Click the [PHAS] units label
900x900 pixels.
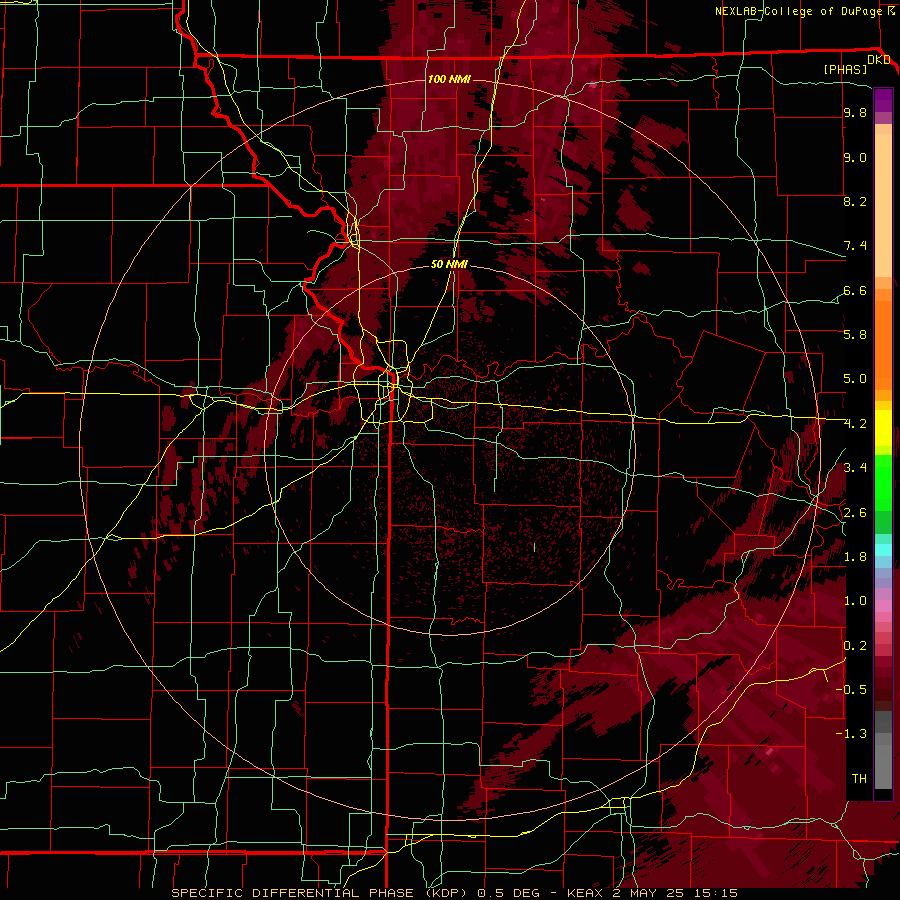point(845,69)
